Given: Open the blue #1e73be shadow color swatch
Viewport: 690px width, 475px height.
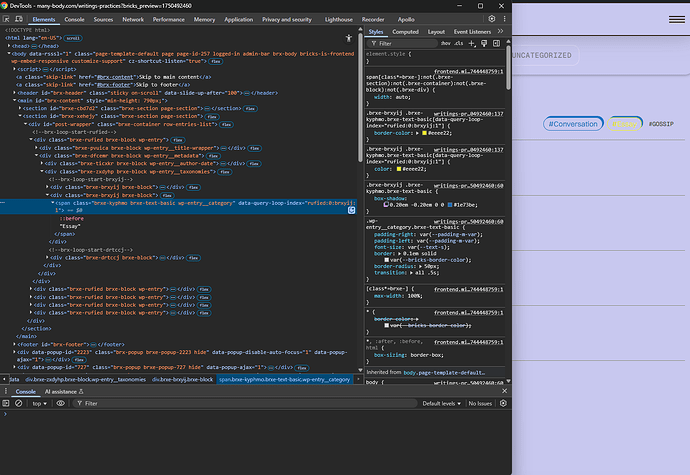Looking at the screenshot, I should coord(450,205).
